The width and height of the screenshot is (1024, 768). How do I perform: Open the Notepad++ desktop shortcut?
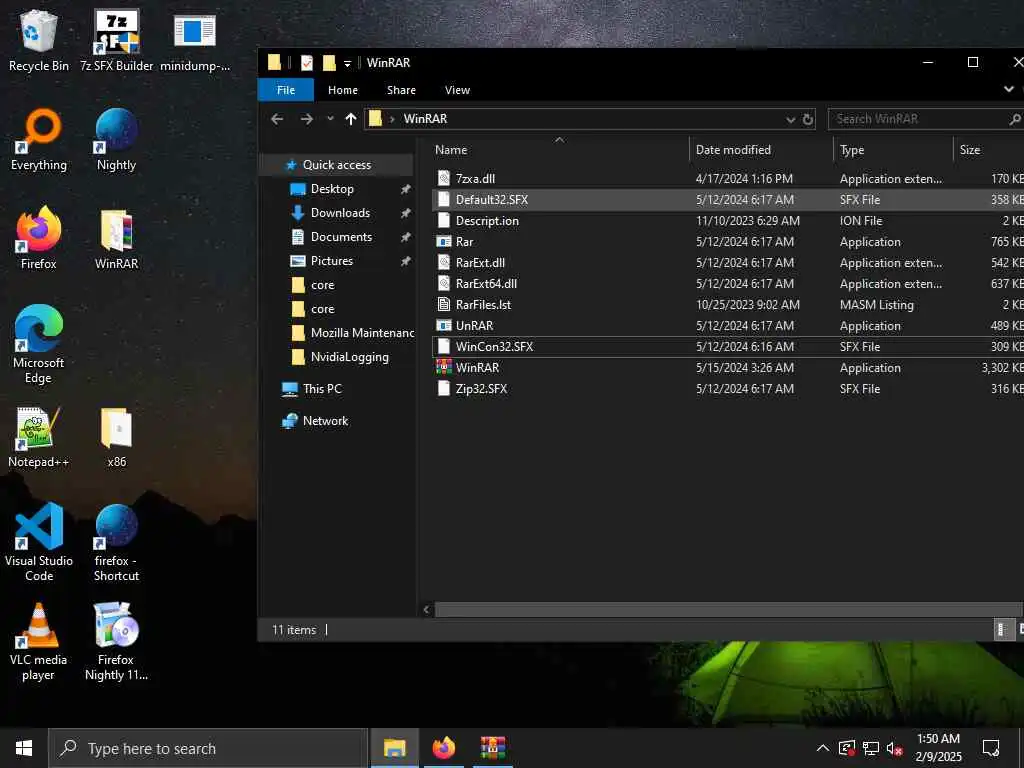[39, 437]
